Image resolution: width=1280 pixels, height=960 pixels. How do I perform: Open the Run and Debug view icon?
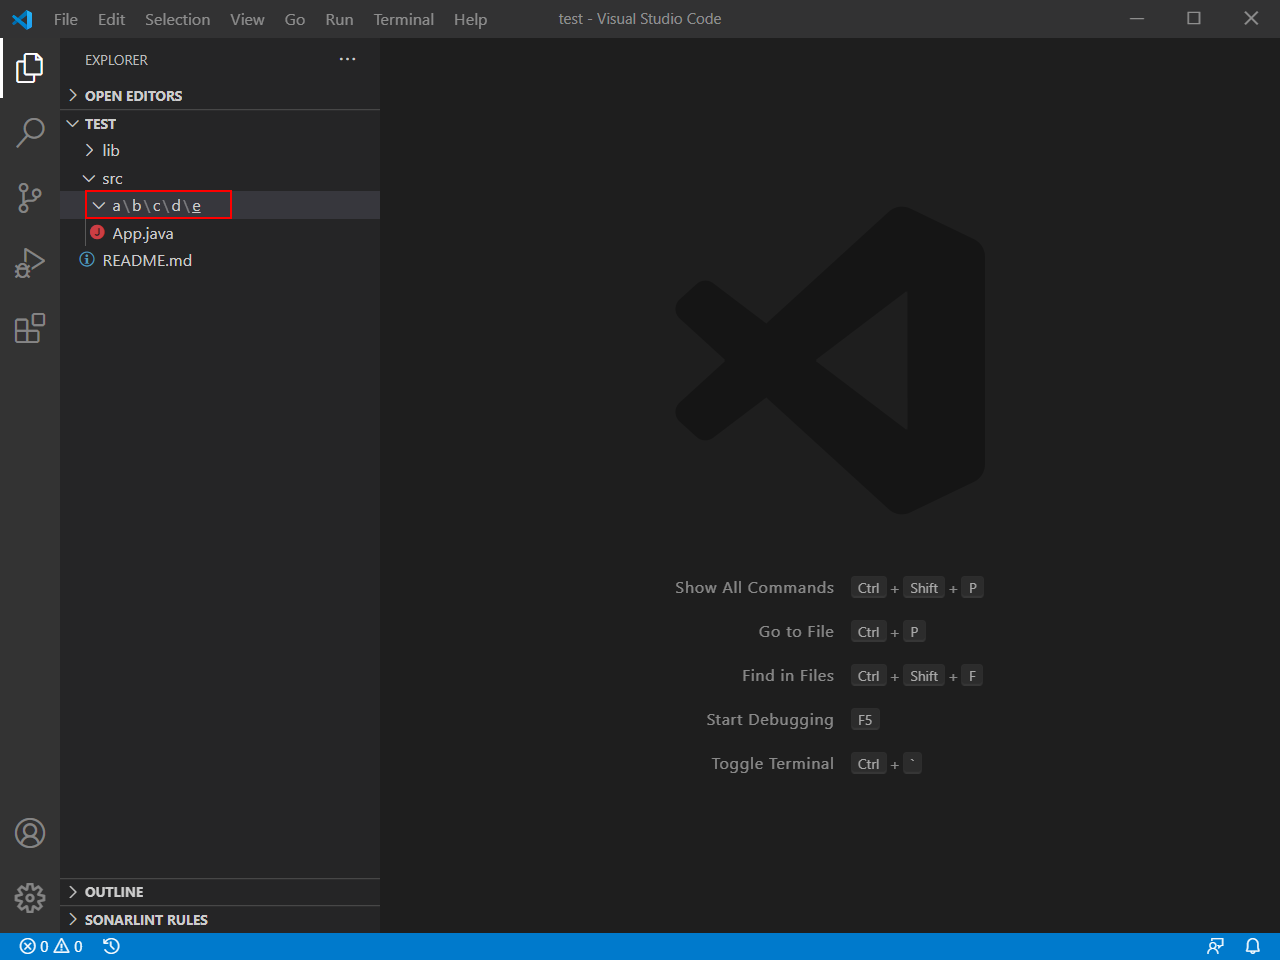click(30, 263)
